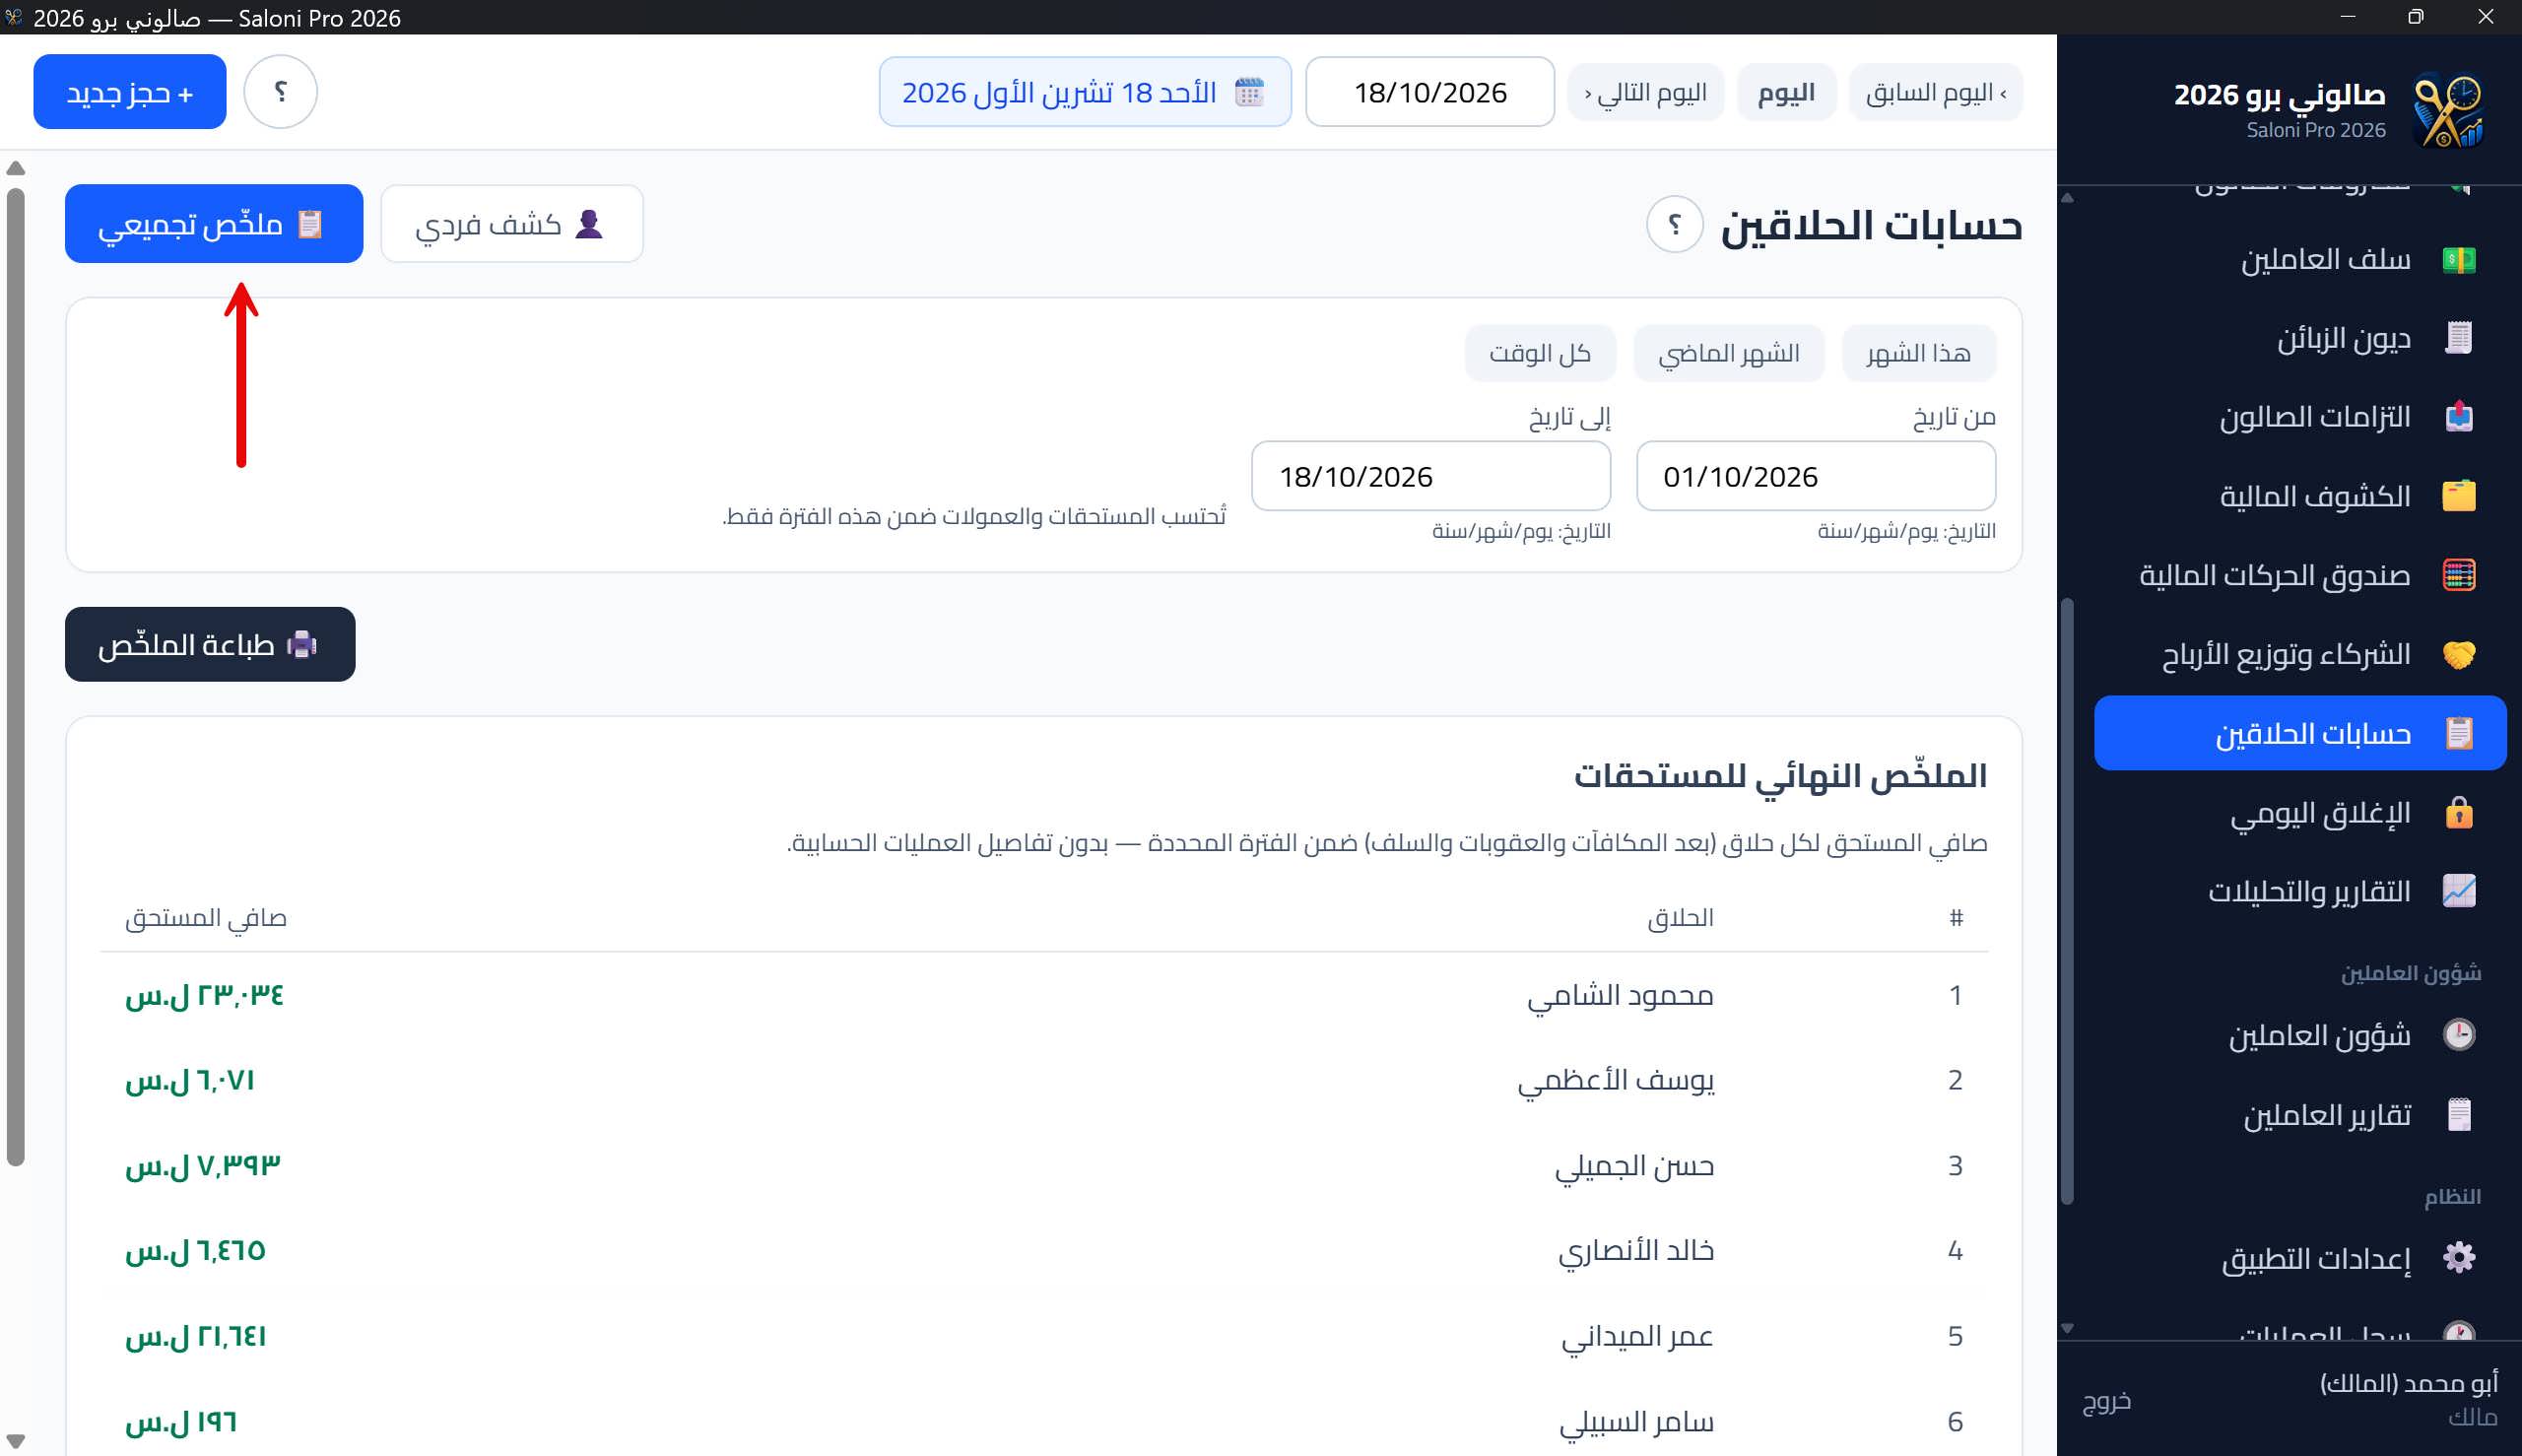Go to اليوم السابق
2522x1456 pixels.
[x=1935, y=93]
